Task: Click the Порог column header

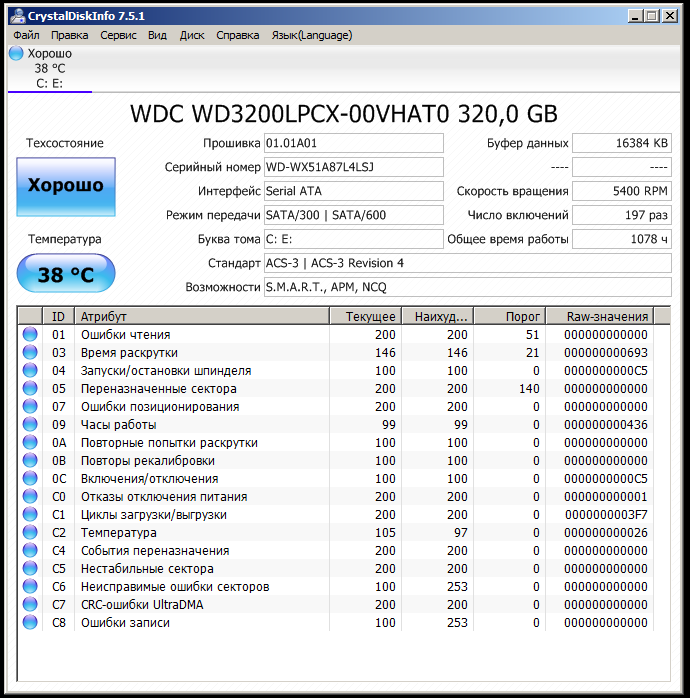Action: pyautogui.click(x=510, y=316)
